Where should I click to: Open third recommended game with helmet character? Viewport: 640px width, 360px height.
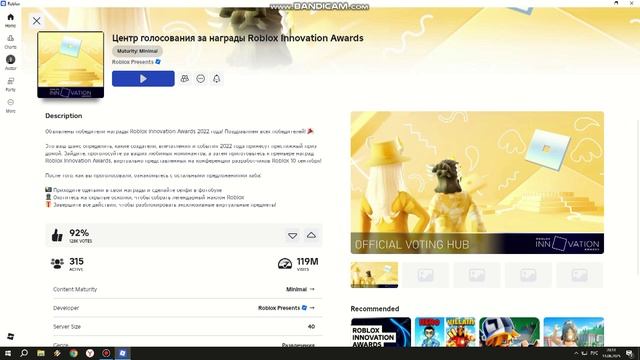tap(509, 332)
